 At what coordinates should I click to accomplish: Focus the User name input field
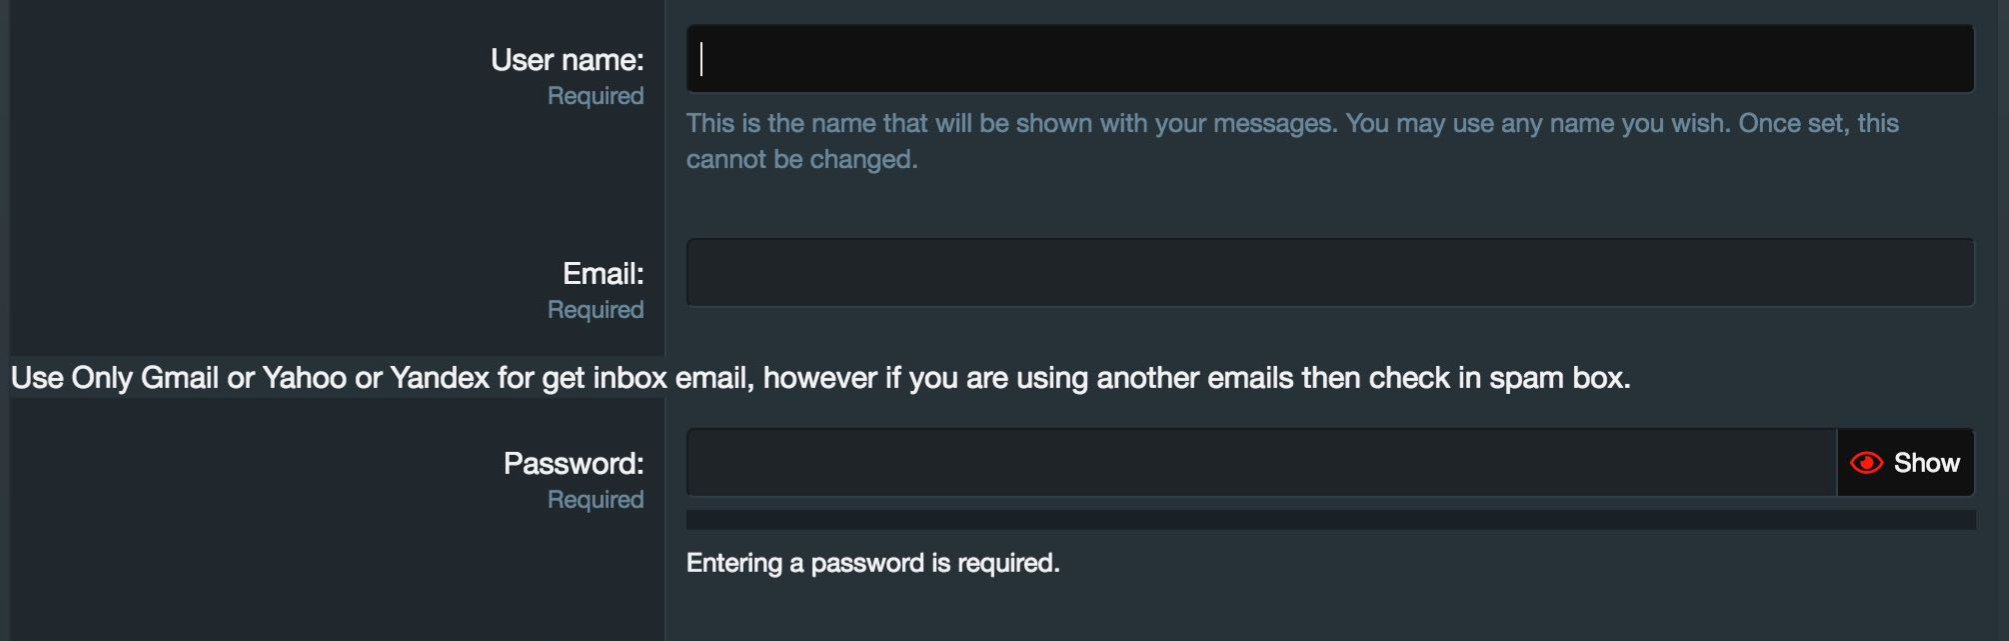(x=1330, y=59)
